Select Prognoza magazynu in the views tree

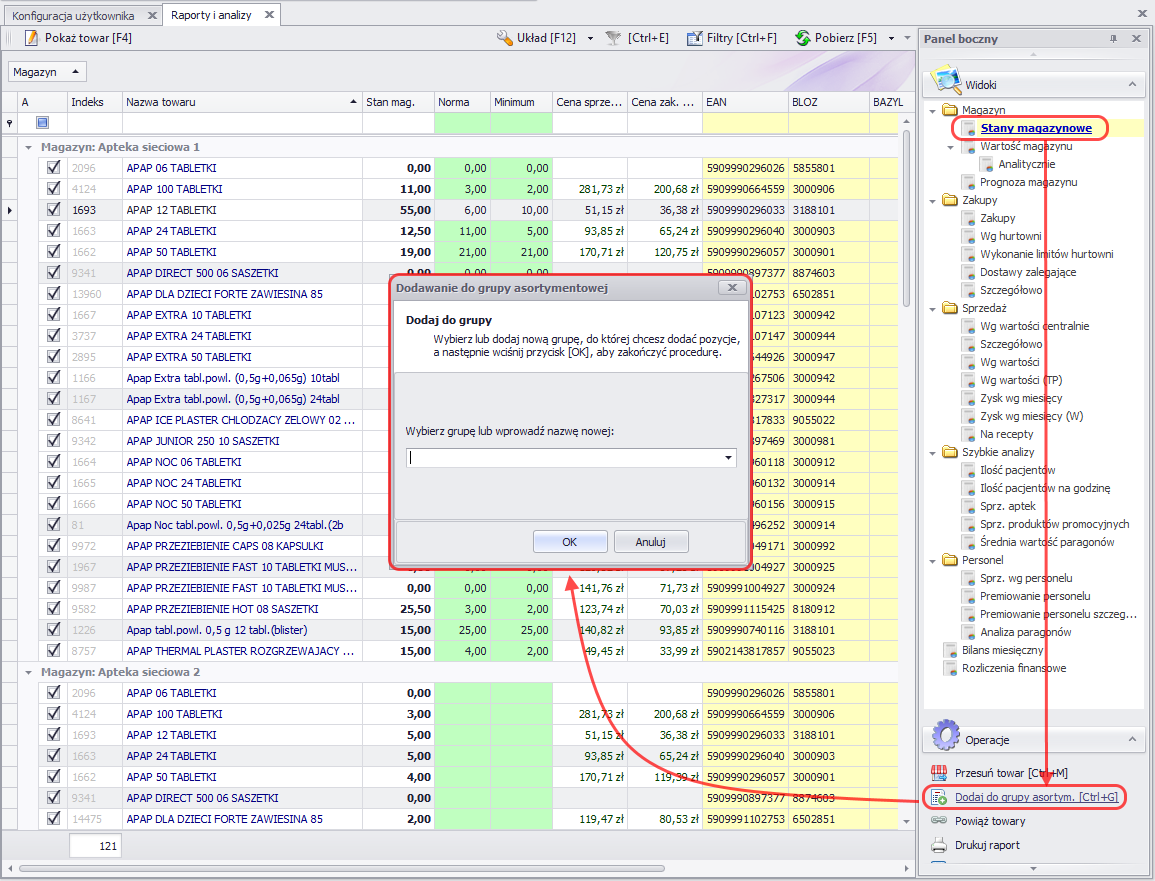1029,182
